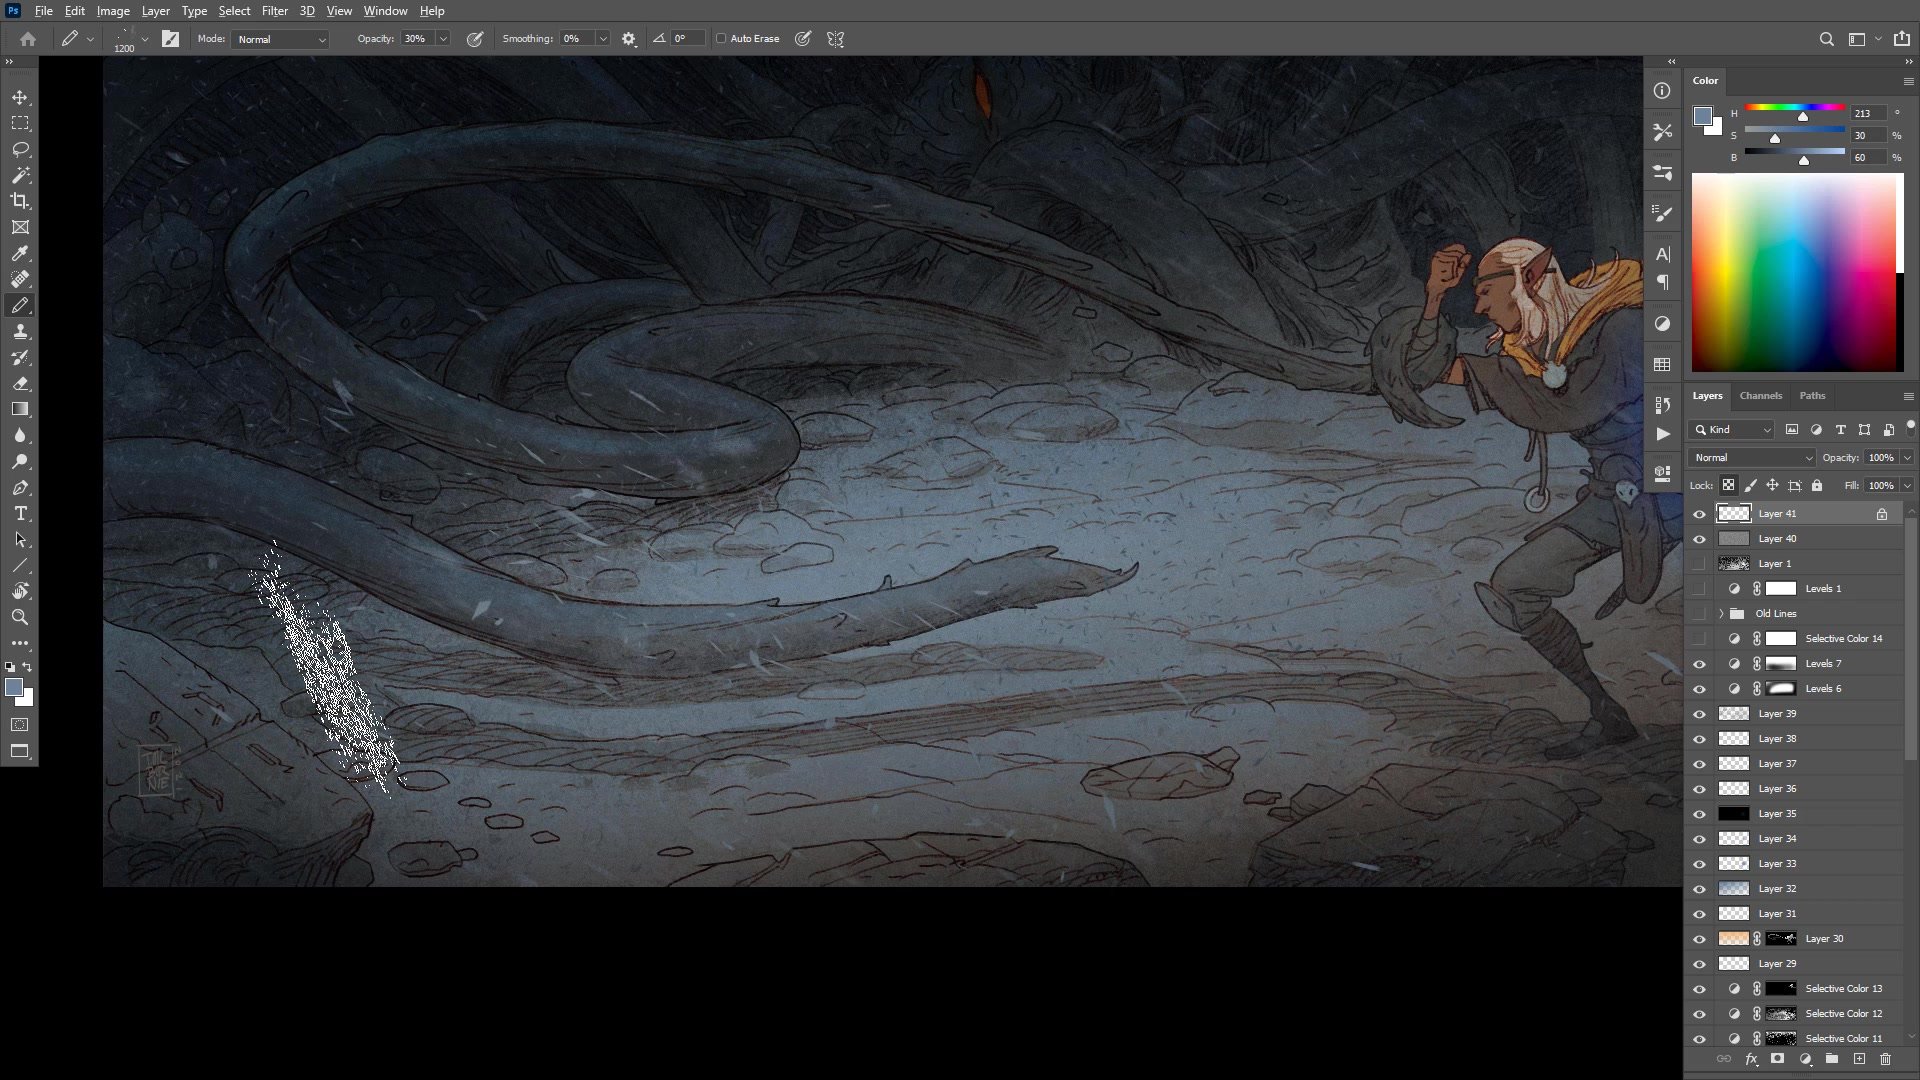Screen dimensions: 1920x1080
Task: Select the Move tool
Action: click(x=20, y=98)
